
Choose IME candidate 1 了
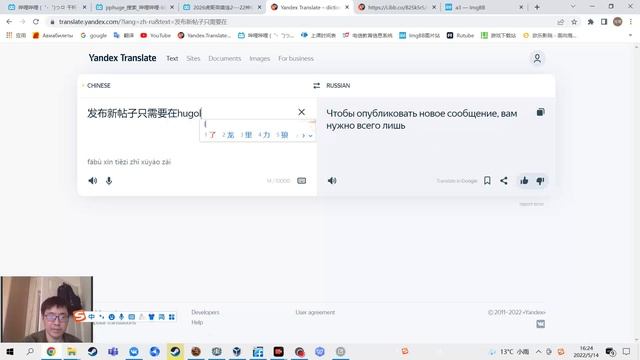(211, 135)
